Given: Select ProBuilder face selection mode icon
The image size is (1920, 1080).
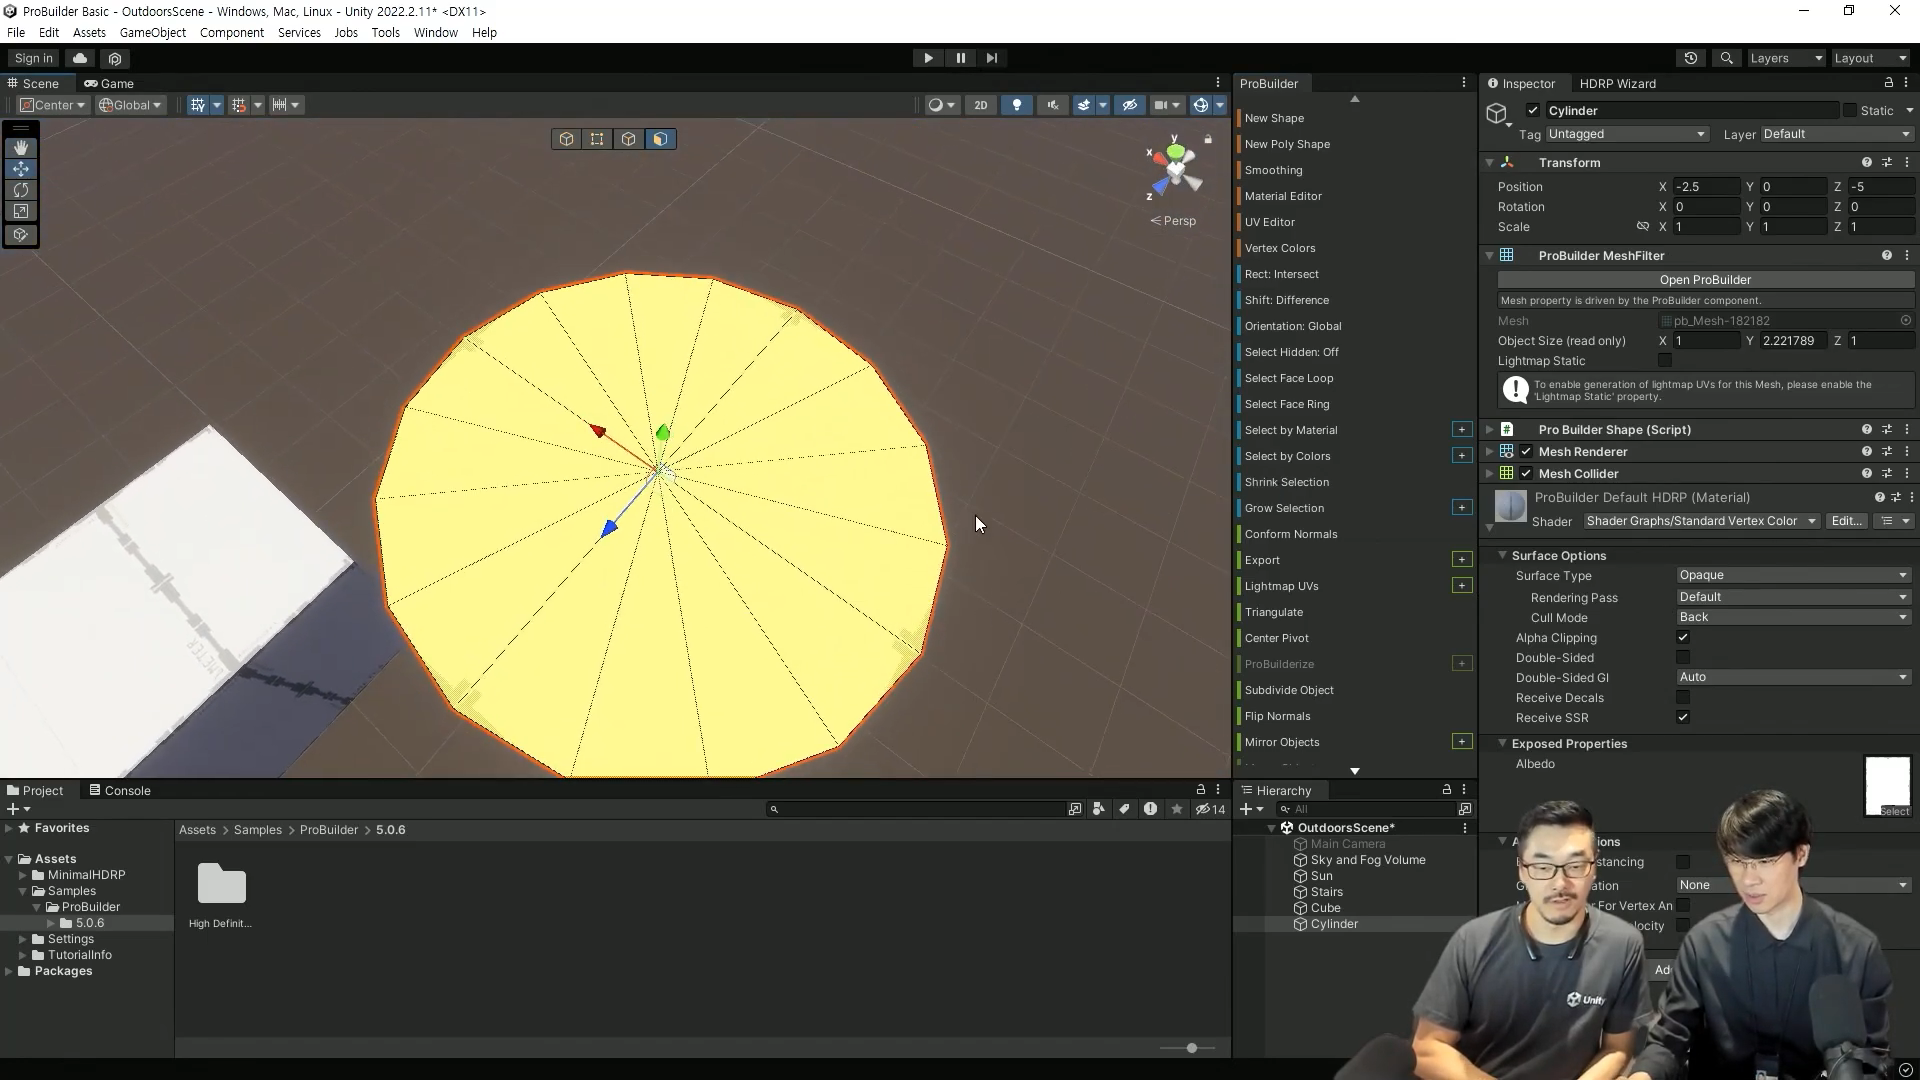Looking at the screenshot, I should pos(660,139).
